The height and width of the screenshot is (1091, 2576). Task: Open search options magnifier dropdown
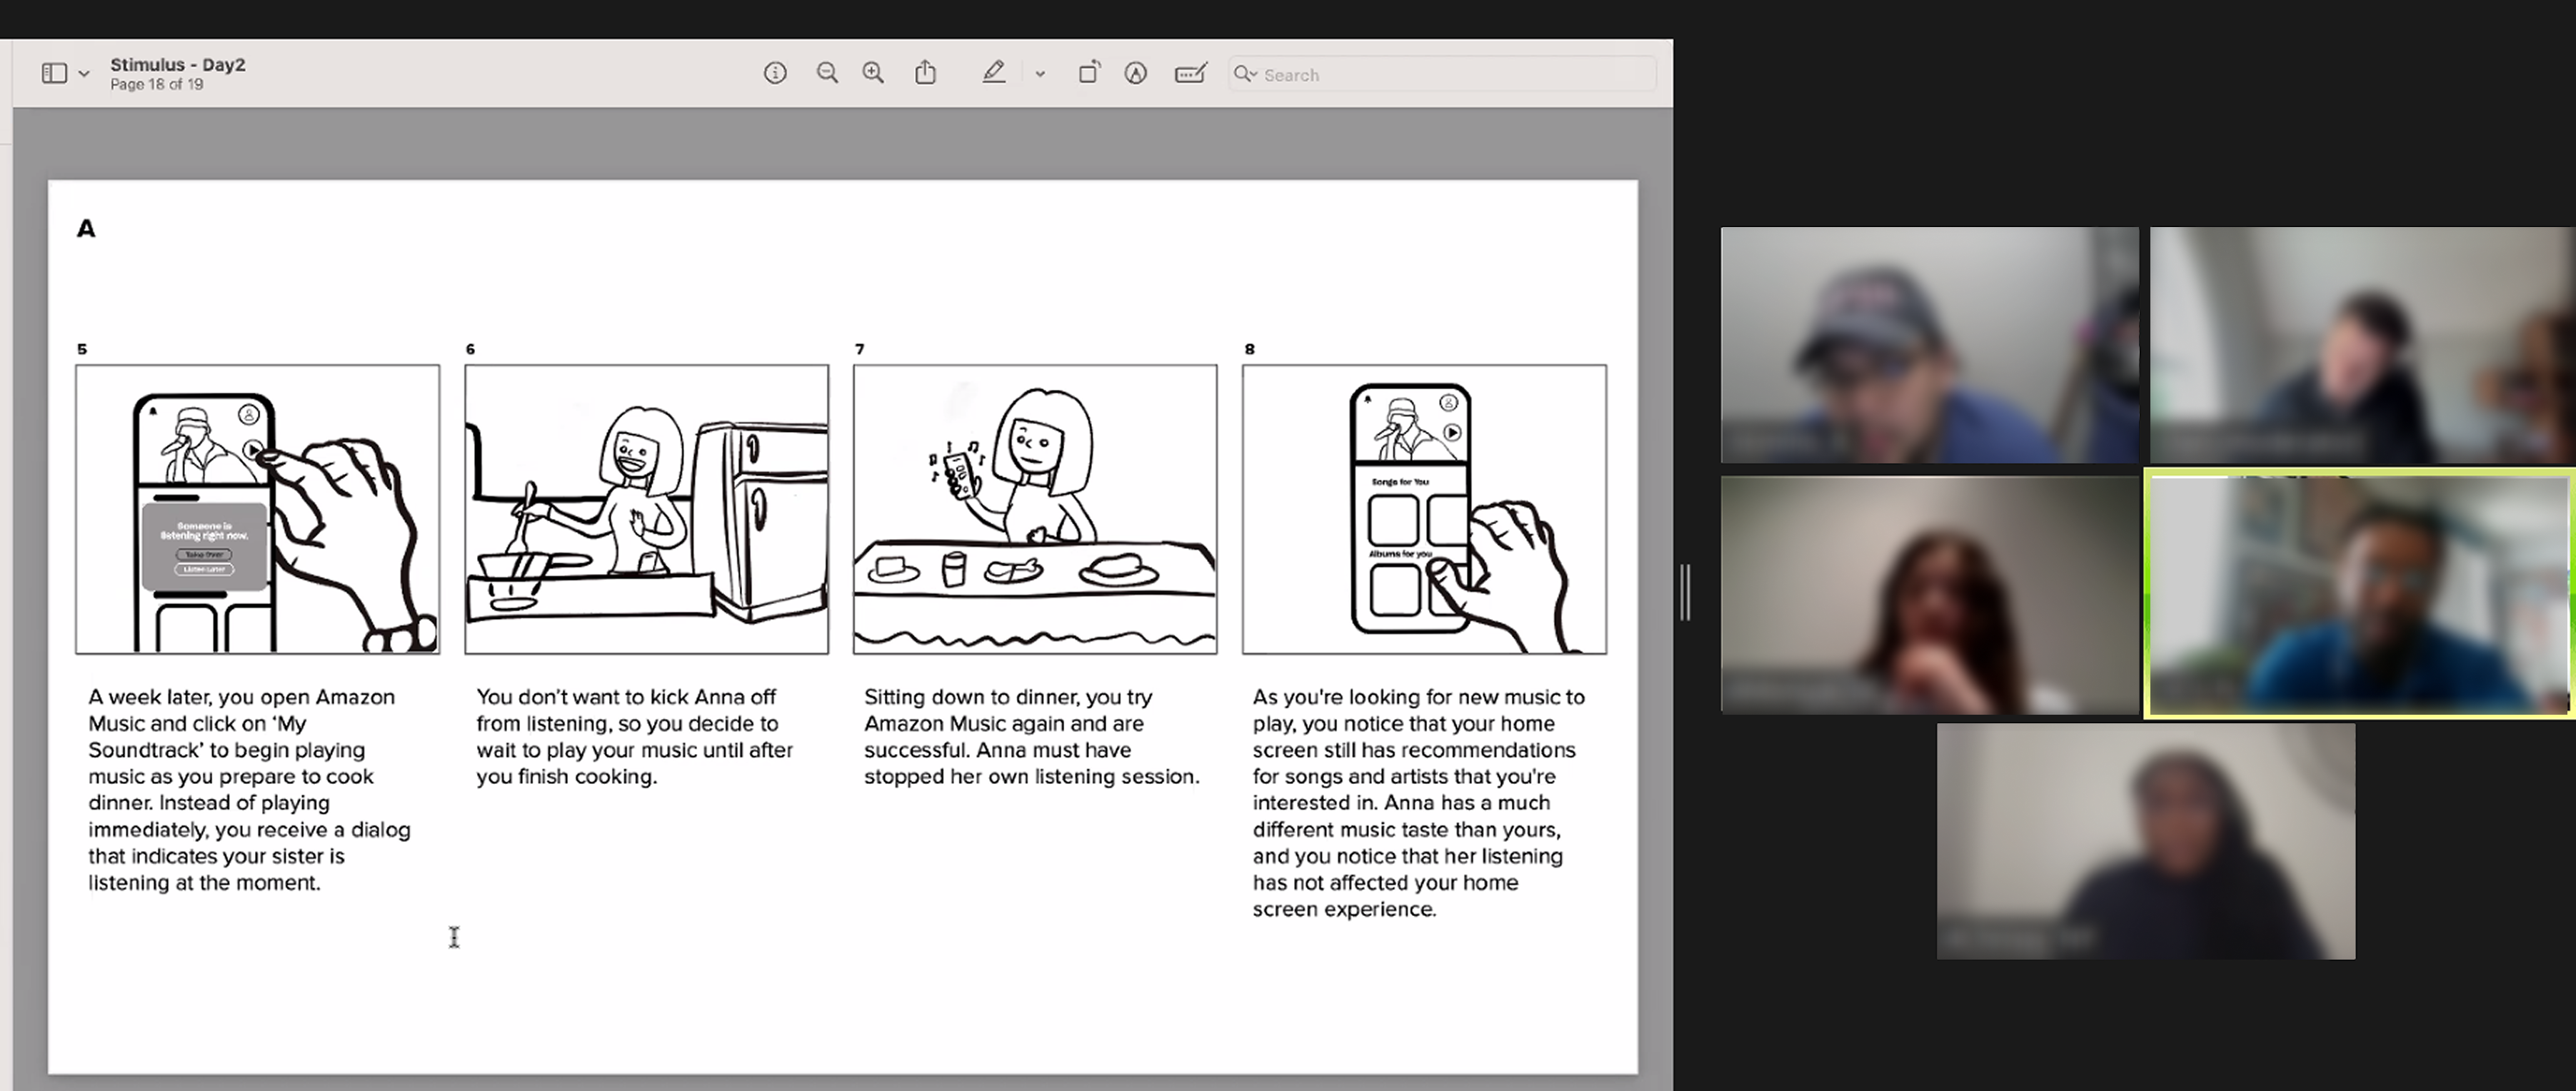(x=1245, y=74)
